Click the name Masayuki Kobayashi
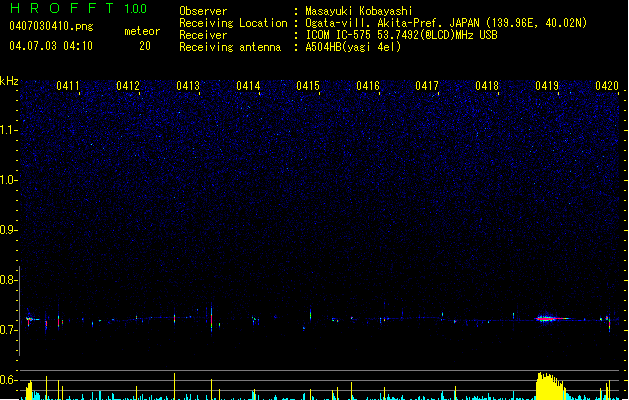Image resolution: width=629 pixels, height=400 pixels. 359,11
